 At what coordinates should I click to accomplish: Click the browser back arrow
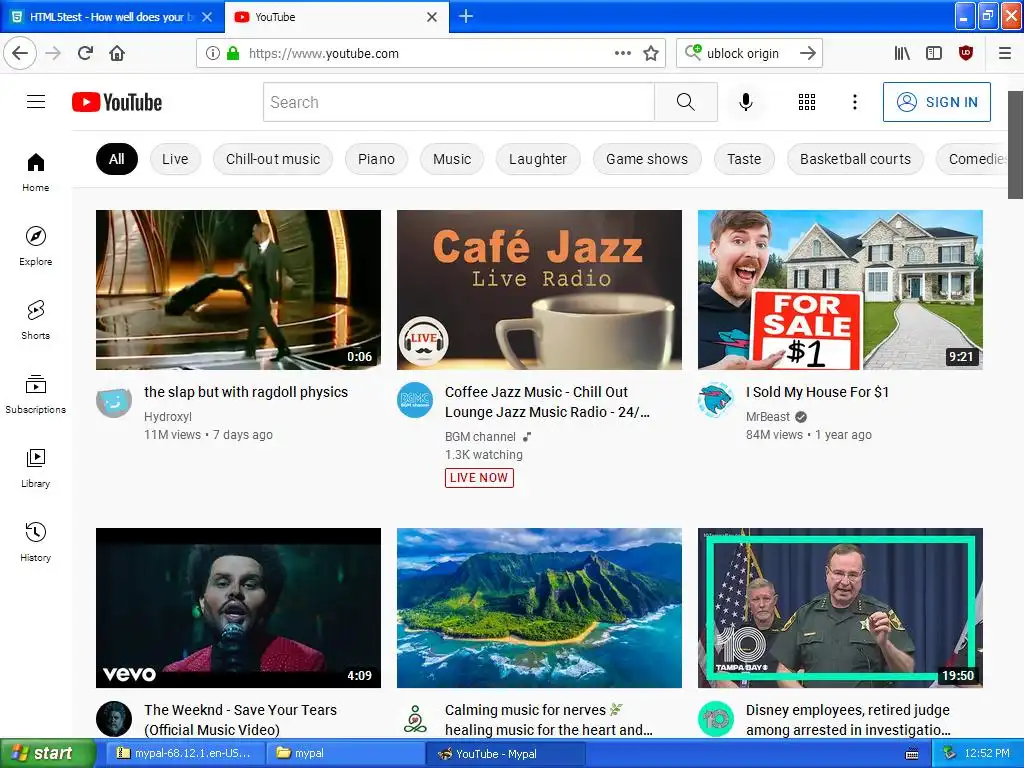click(x=20, y=53)
